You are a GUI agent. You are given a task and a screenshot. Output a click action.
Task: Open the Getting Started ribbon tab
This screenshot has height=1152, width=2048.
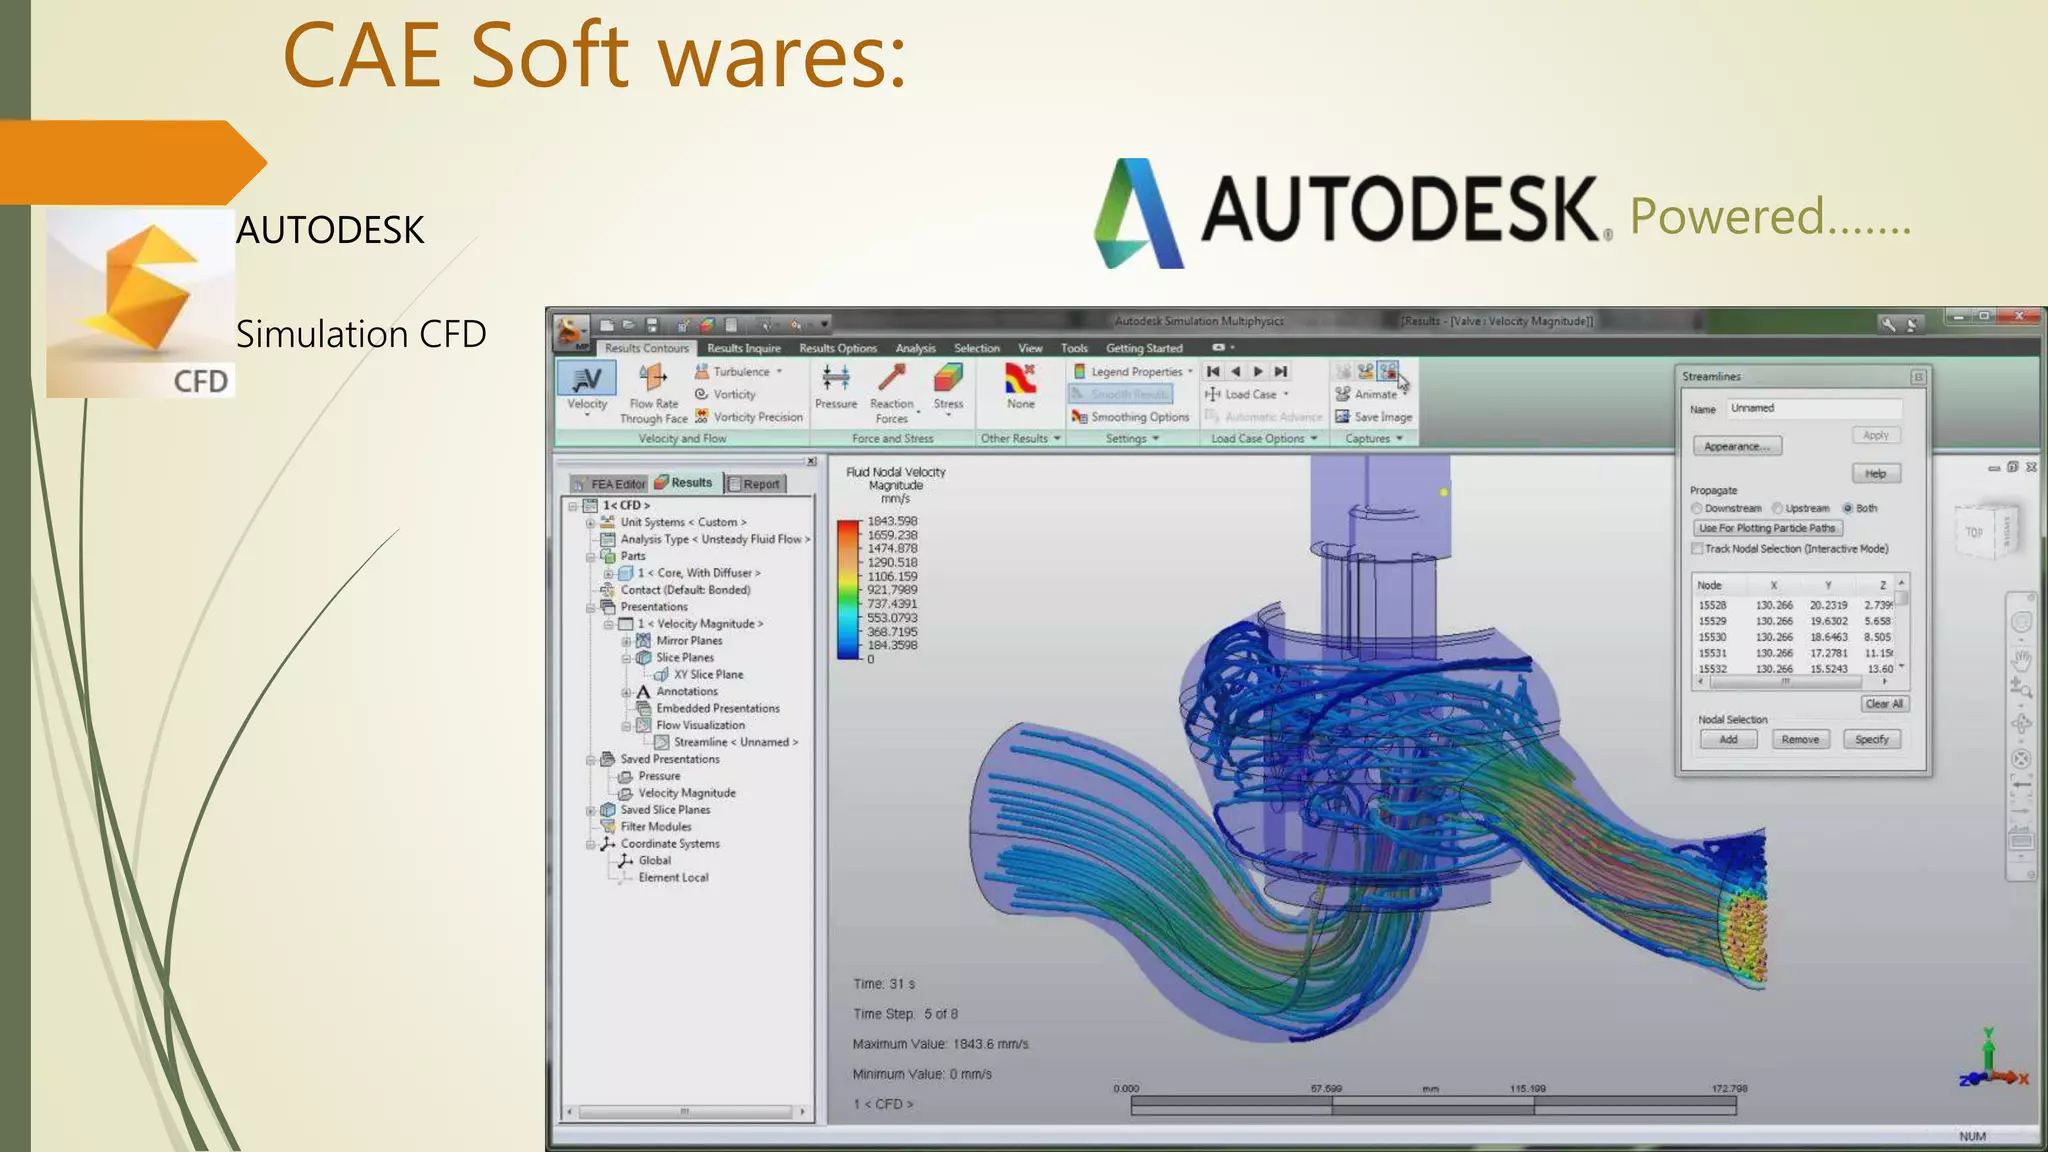click(1144, 348)
